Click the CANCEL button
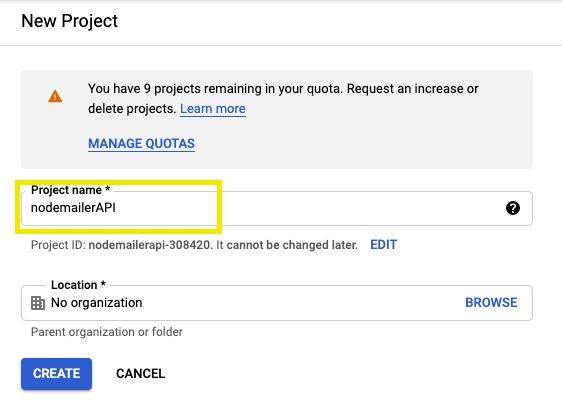This screenshot has height=409, width=562. (x=140, y=374)
